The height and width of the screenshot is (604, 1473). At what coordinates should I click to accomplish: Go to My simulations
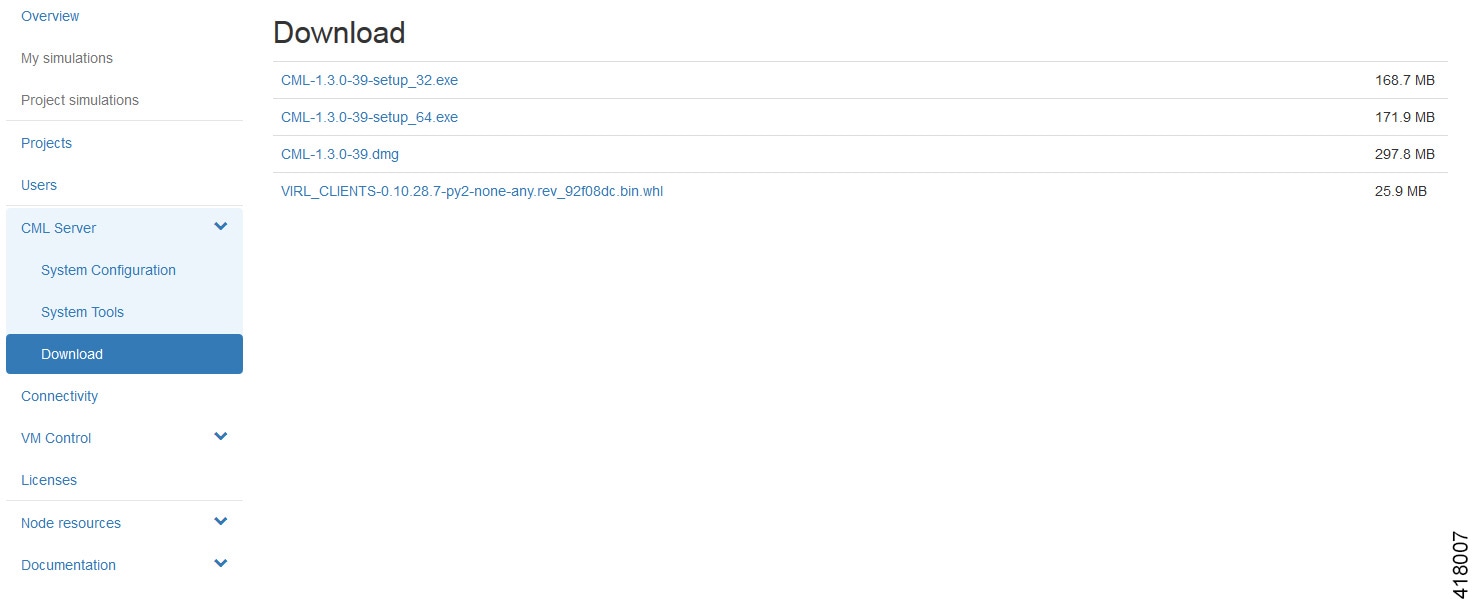(67, 58)
